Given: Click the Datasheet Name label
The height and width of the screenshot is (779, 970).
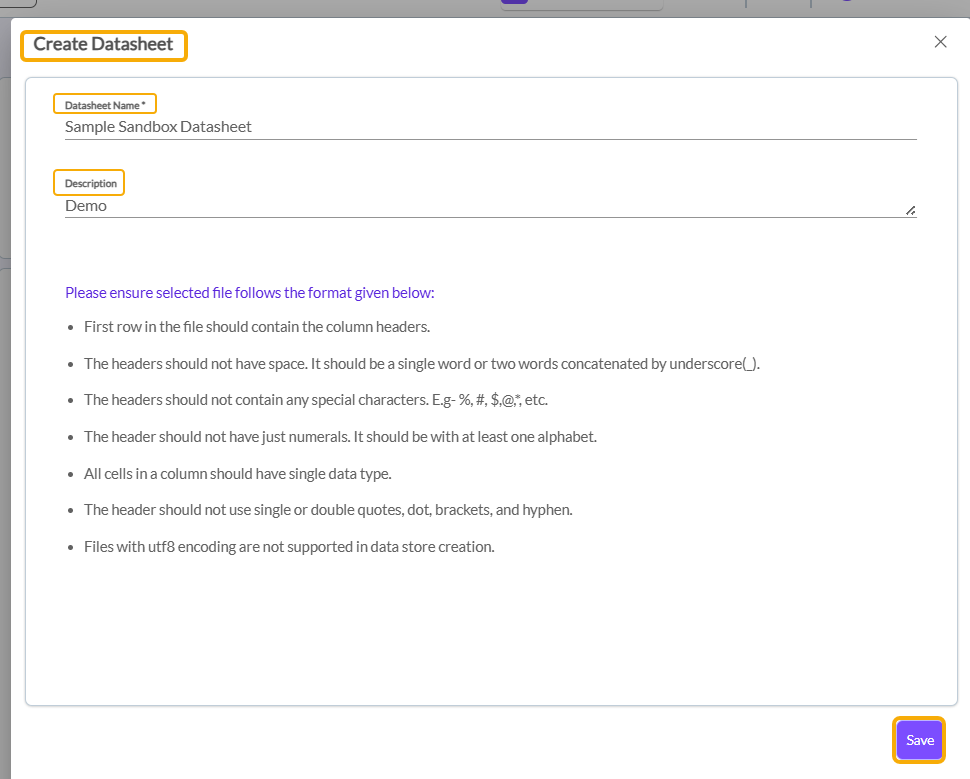Looking at the screenshot, I should tap(105, 105).
